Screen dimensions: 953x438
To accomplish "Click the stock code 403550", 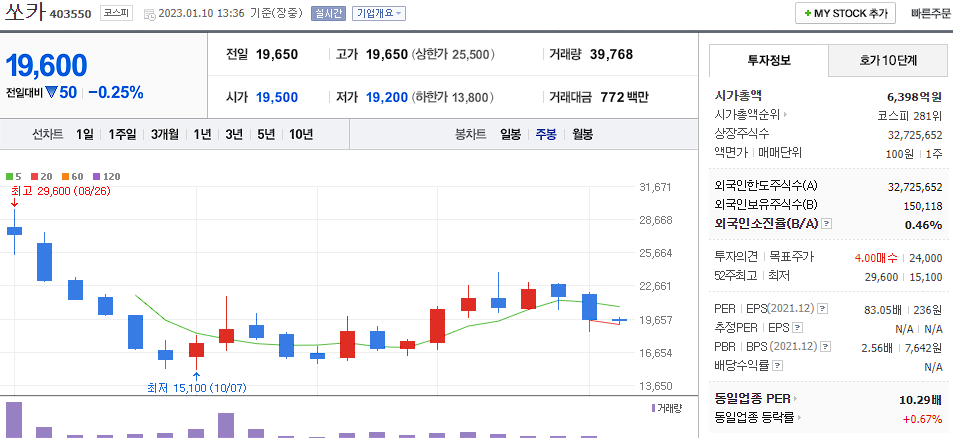I will click(x=70, y=13).
